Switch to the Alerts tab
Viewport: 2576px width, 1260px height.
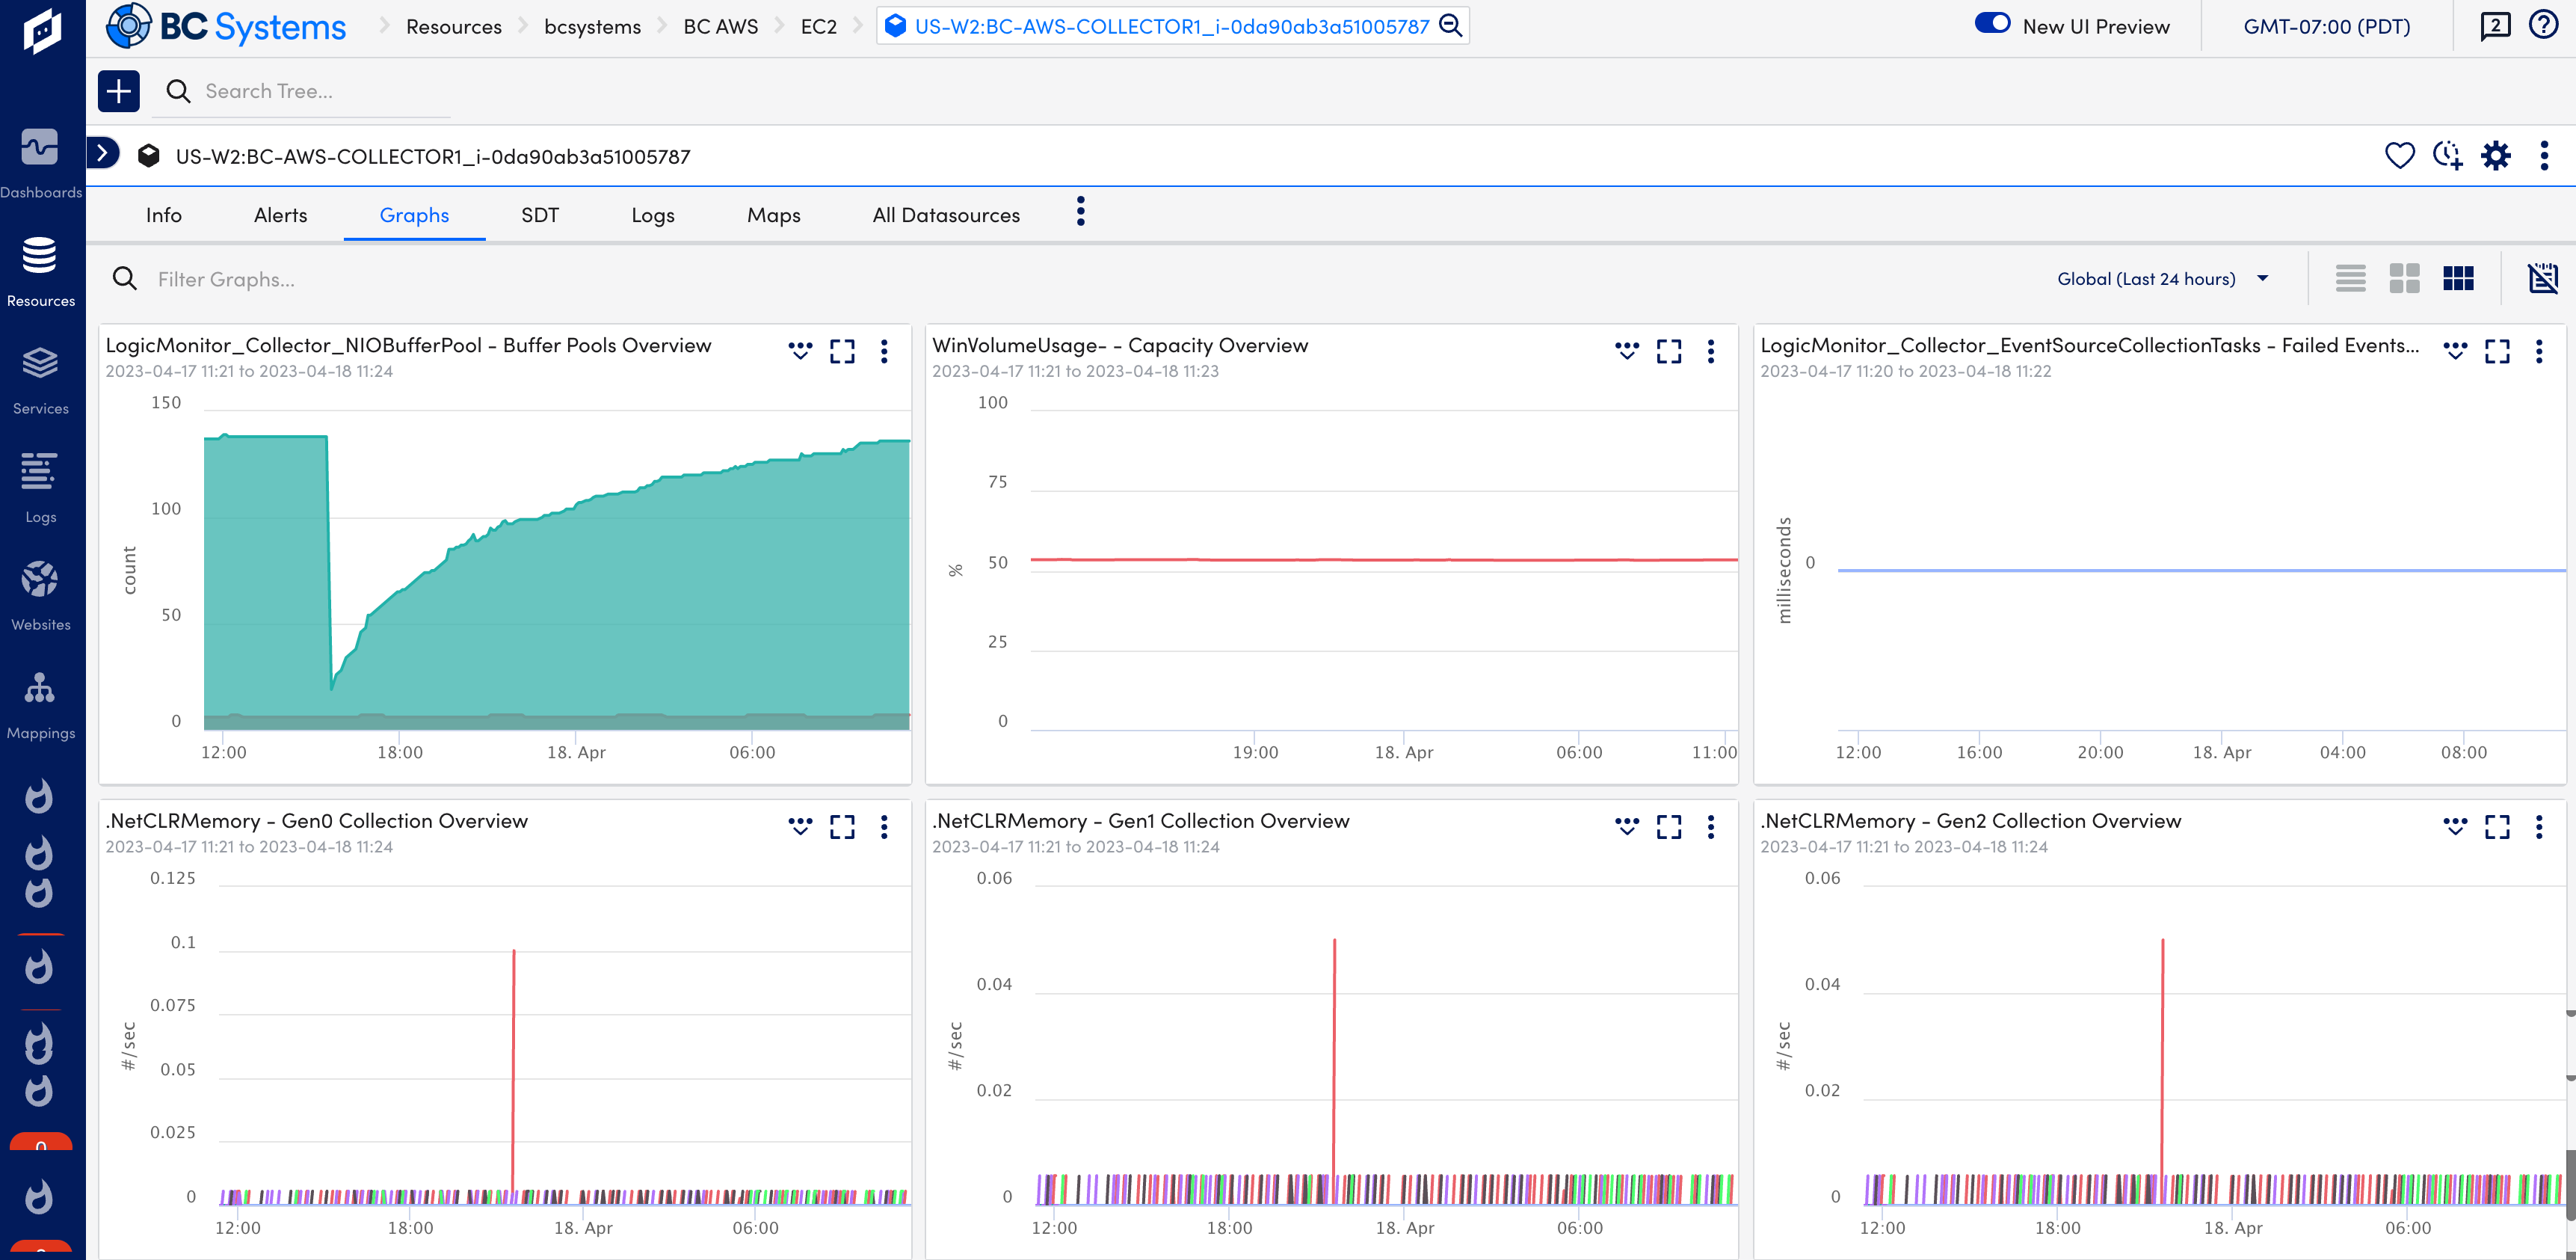280,215
